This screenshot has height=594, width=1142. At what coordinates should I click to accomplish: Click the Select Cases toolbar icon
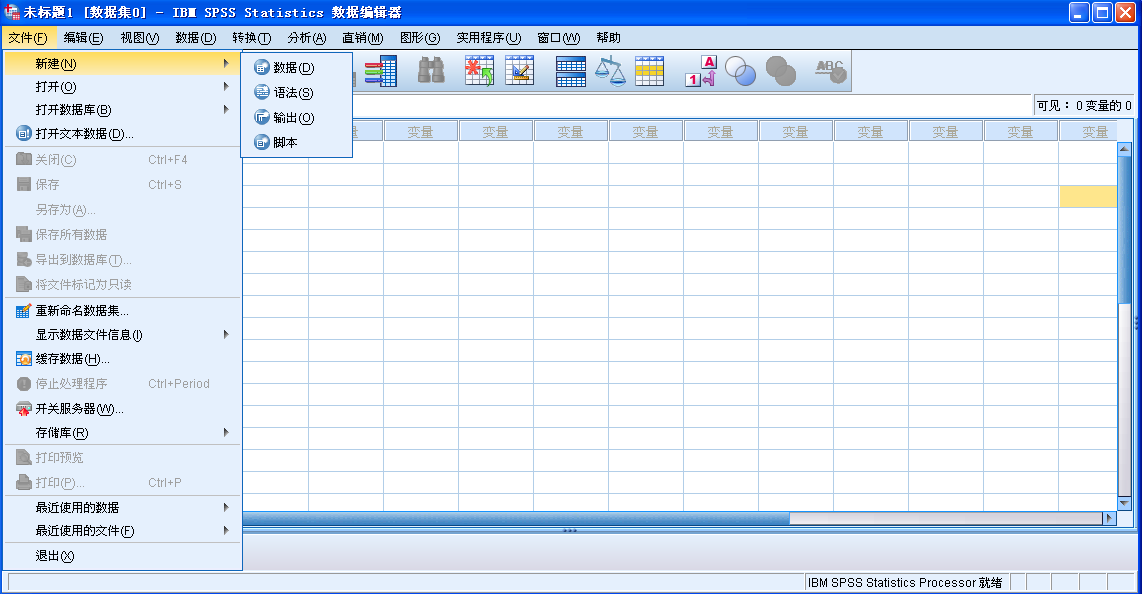pyautogui.click(x=649, y=71)
